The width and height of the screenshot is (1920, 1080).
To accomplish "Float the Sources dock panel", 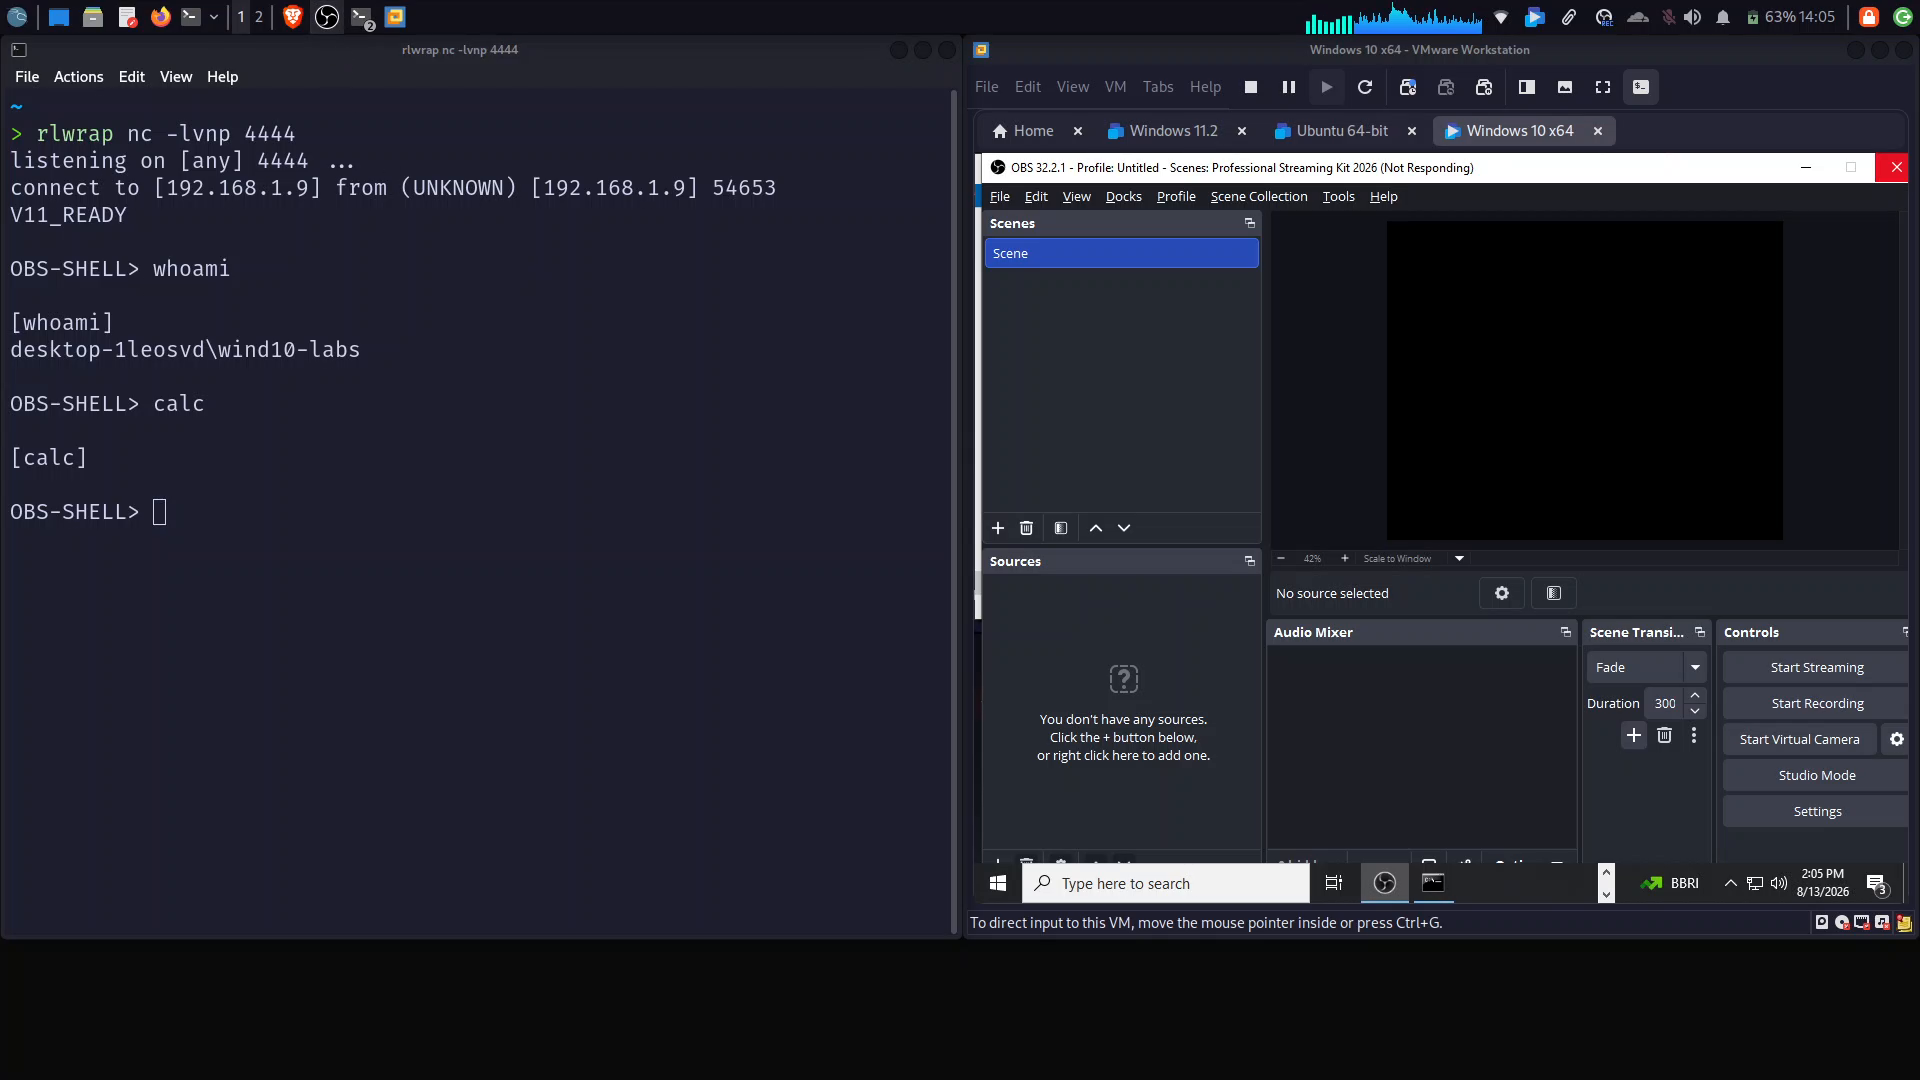I will click(1249, 561).
